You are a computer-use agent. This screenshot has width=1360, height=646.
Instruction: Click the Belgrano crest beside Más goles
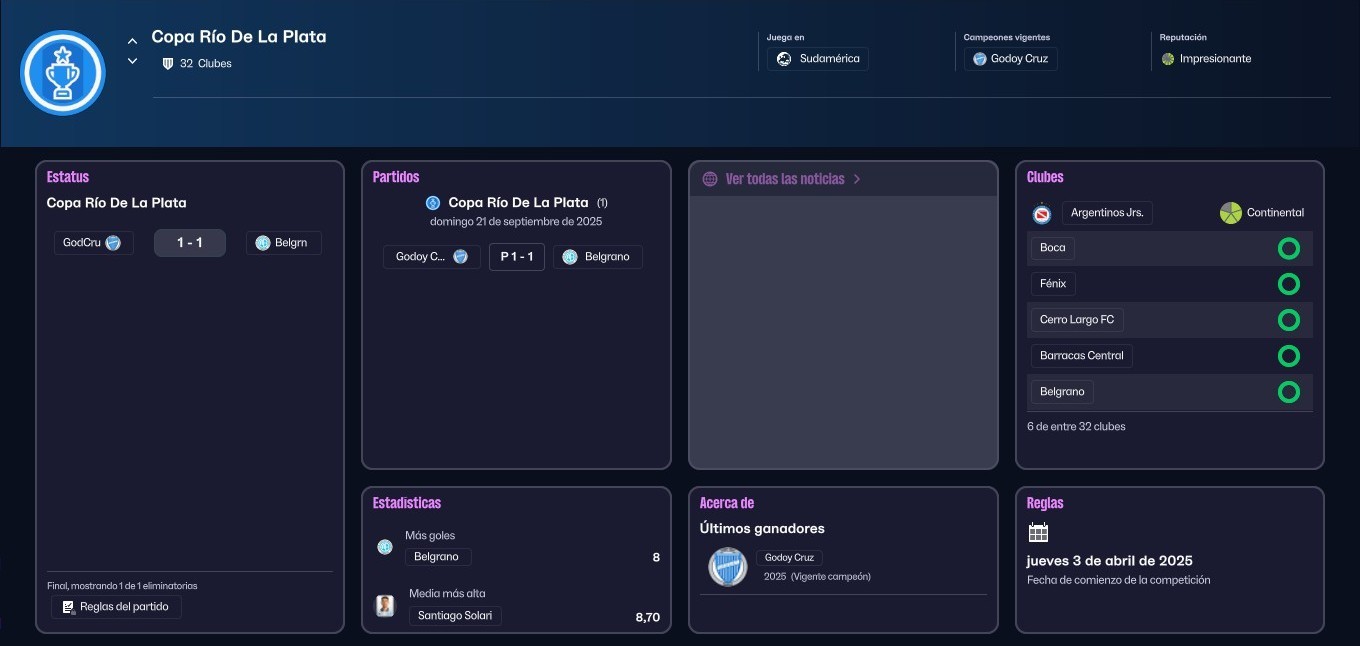pos(385,546)
